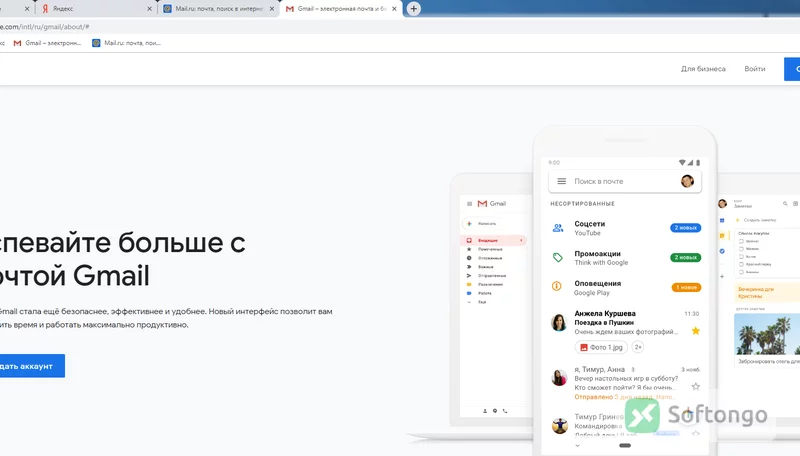Viewport: 800px width, 456px height.
Task: Click the address bar URL
Action: pyautogui.click(x=45, y=27)
